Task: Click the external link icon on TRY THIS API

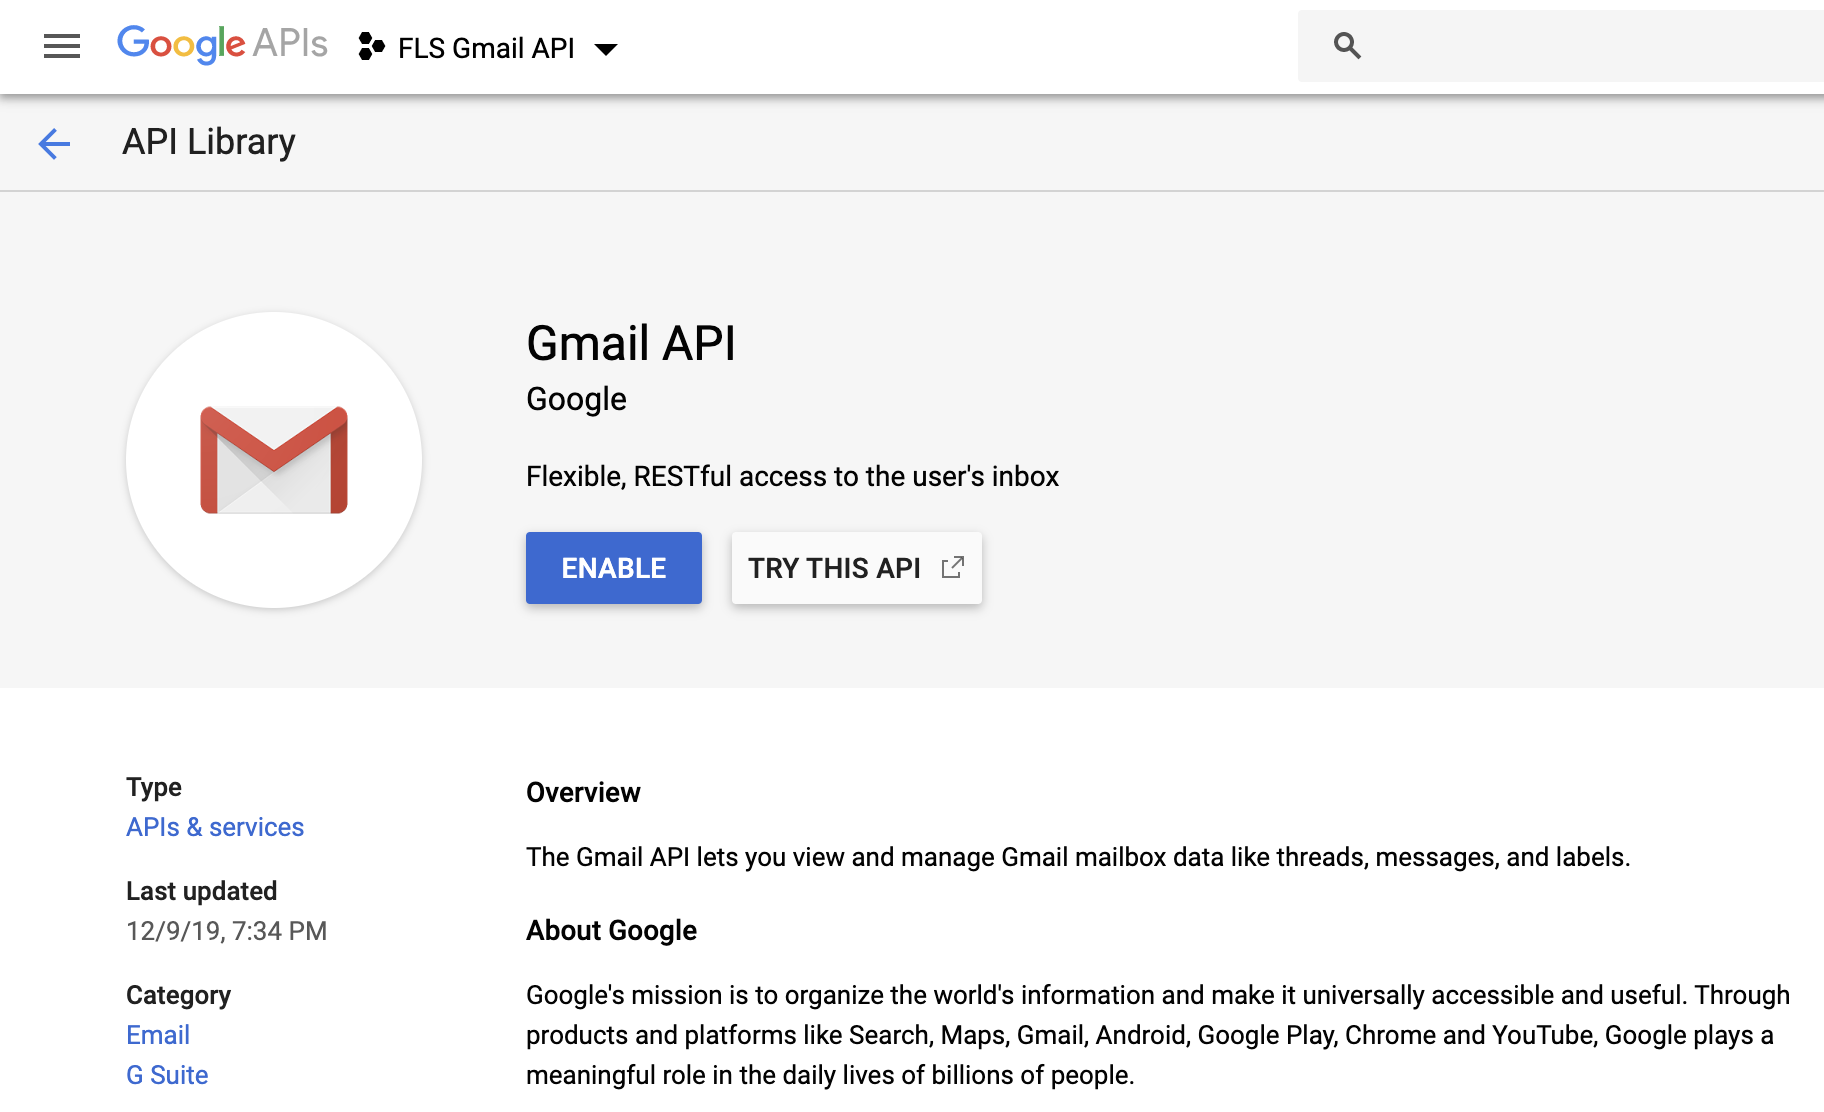Action: tap(951, 567)
